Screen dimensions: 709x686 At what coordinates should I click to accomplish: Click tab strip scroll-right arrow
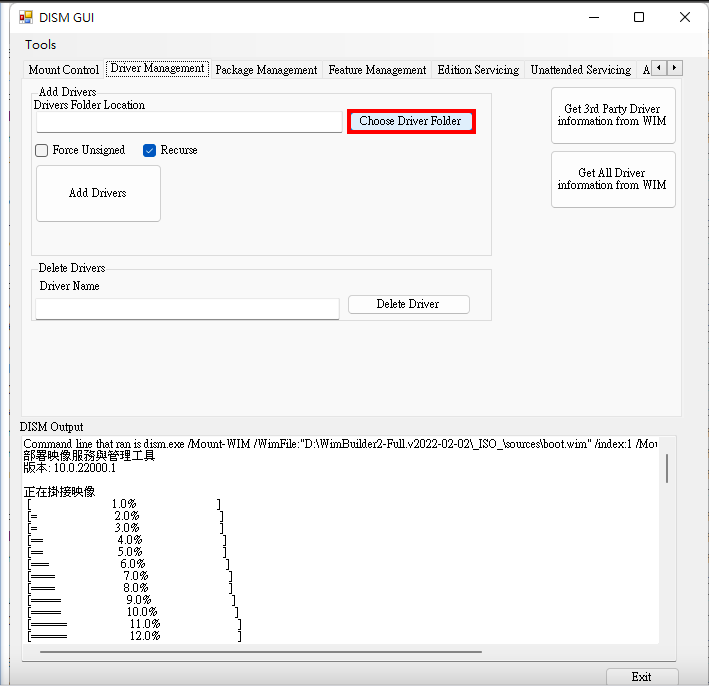tap(675, 68)
